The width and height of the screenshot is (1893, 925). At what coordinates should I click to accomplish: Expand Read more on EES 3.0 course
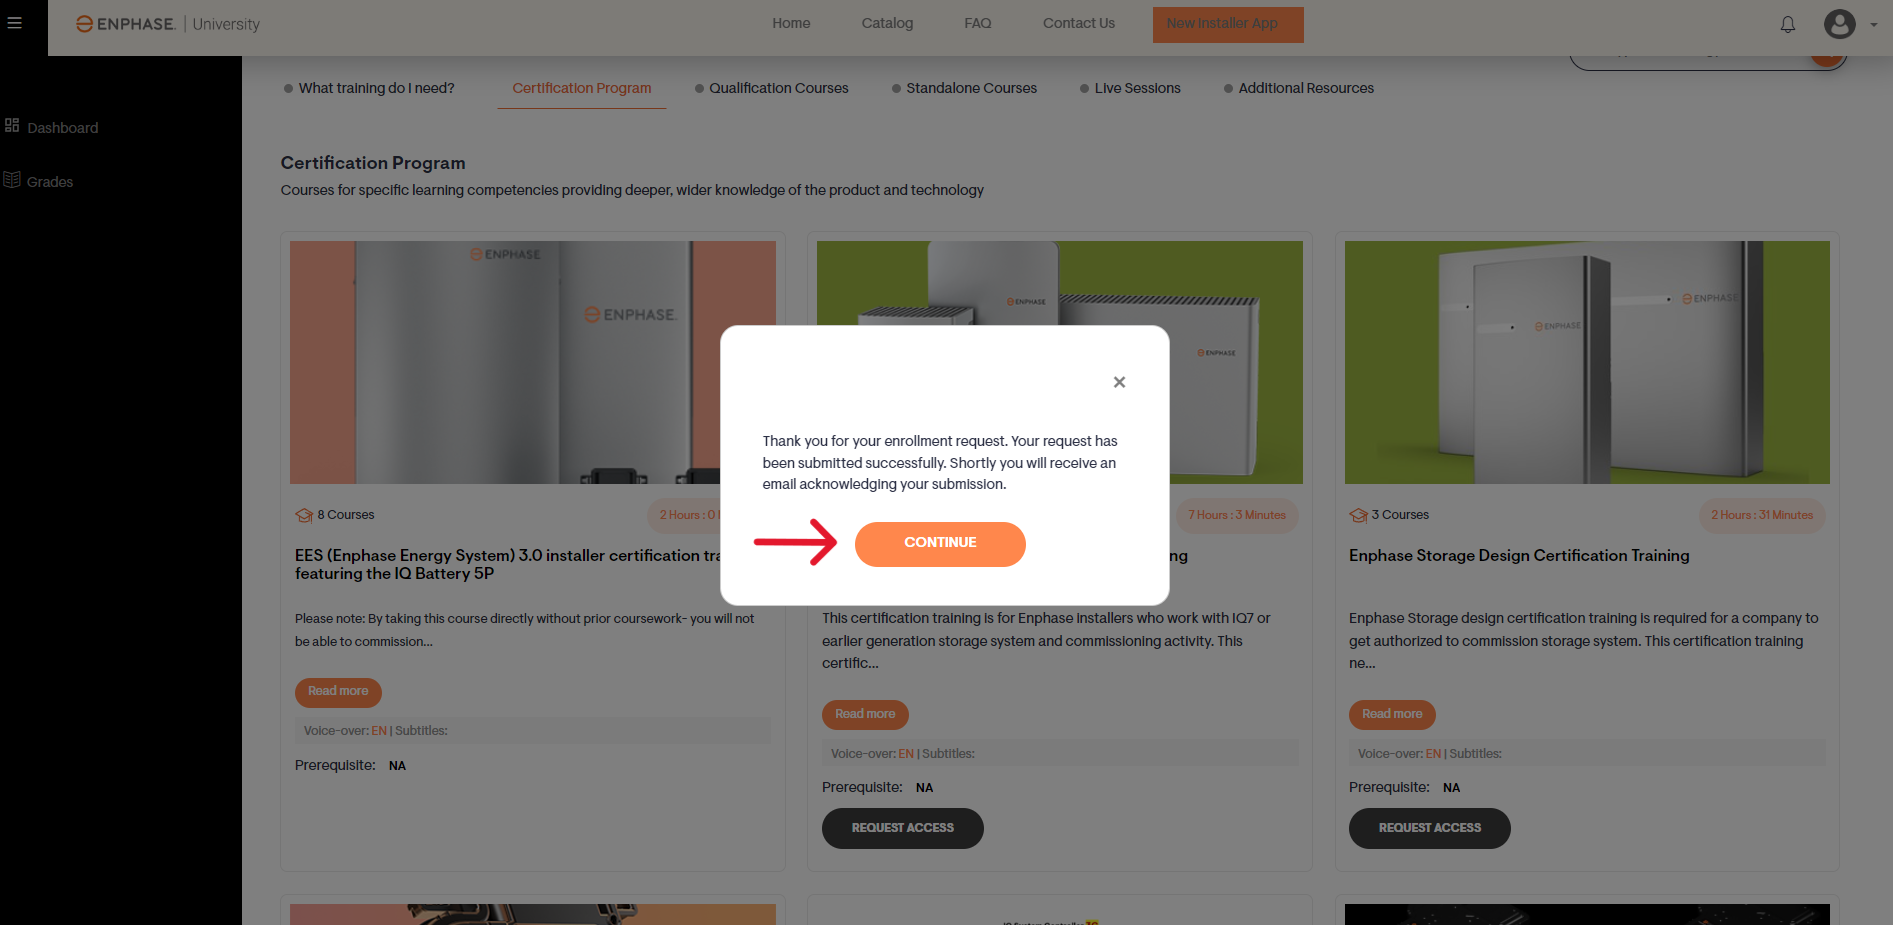pos(338,692)
